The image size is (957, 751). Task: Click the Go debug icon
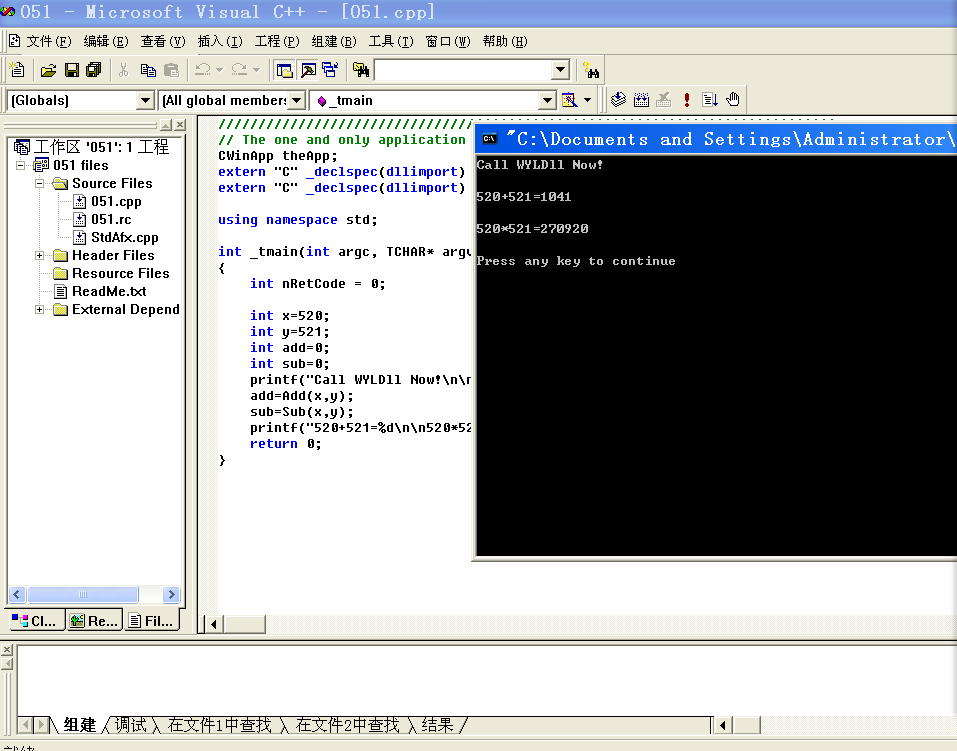pos(710,100)
